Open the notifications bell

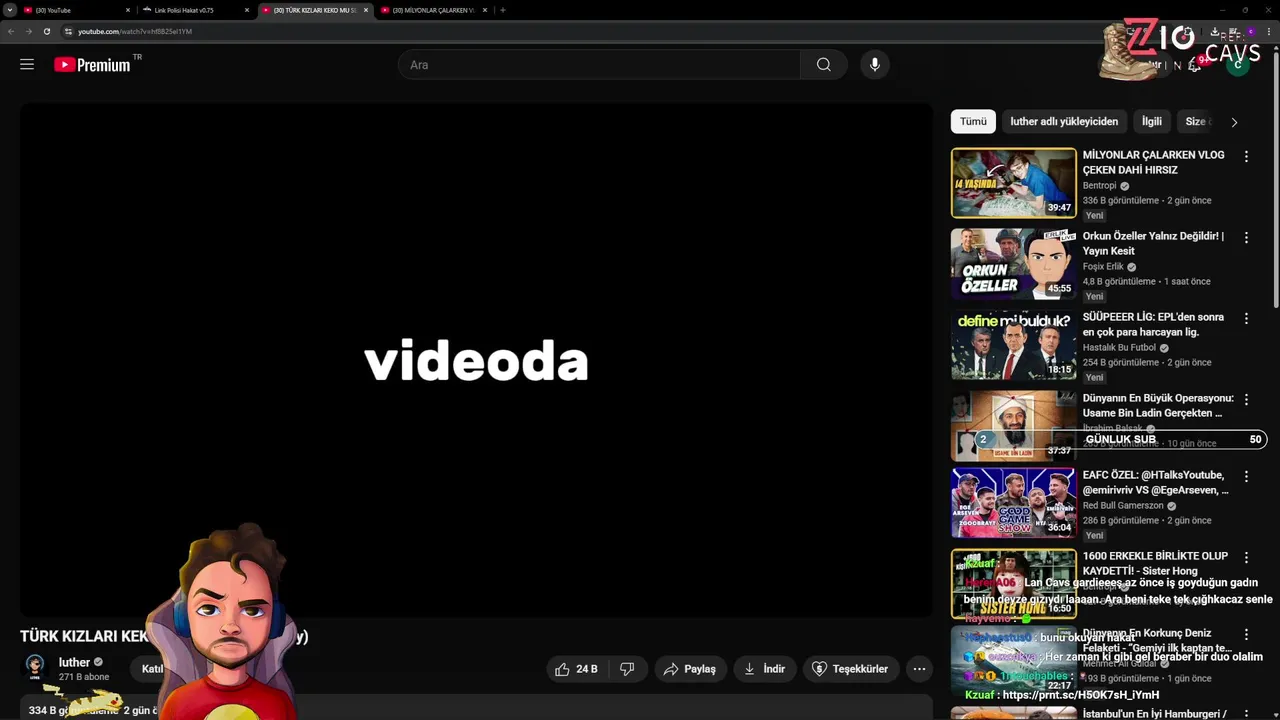click(x=1194, y=65)
